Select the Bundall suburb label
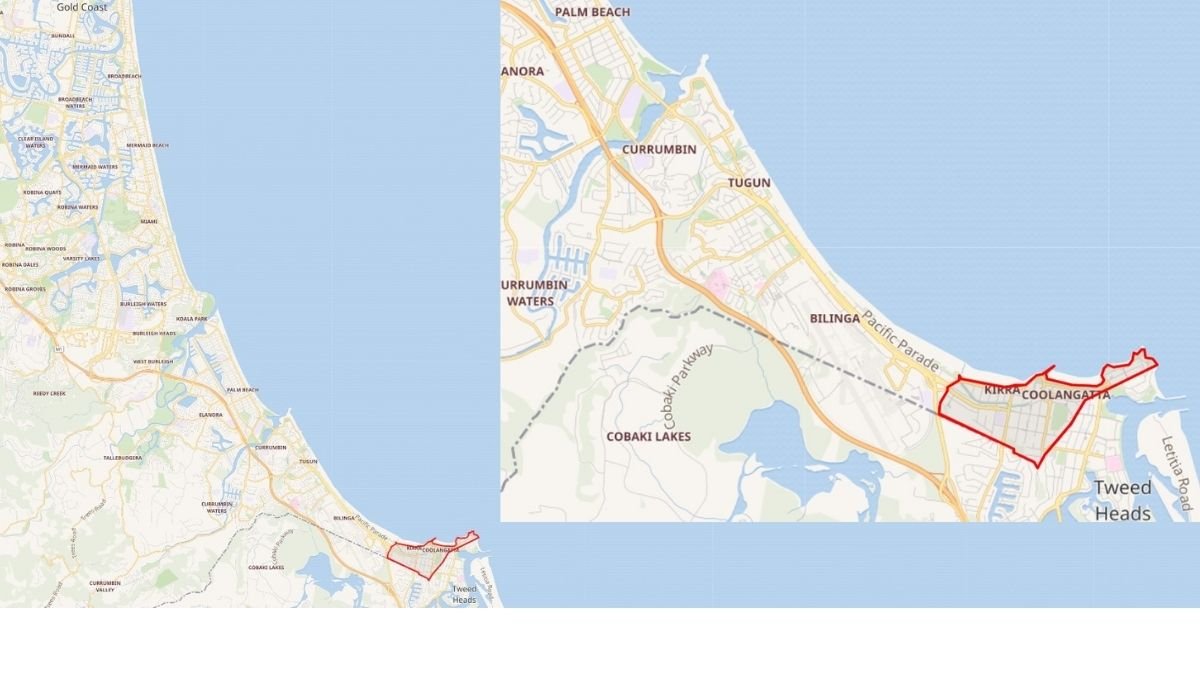 (x=63, y=35)
